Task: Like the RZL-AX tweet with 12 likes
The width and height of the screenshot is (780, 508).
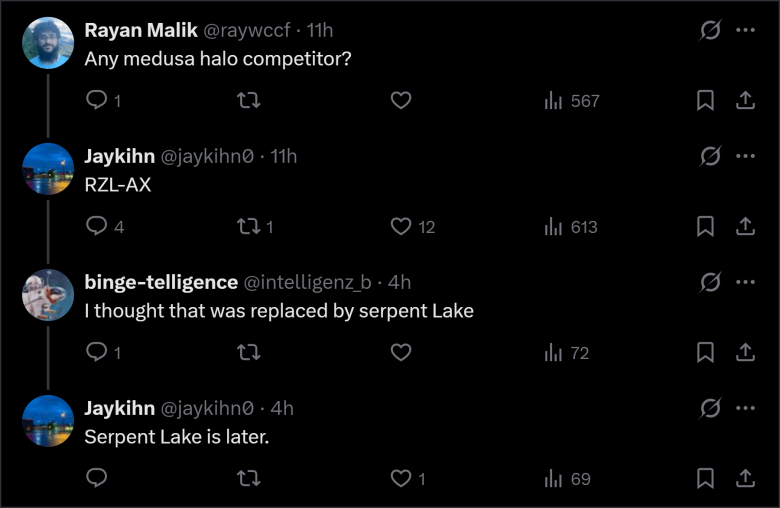Action: pyautogui.click(x=401, y=227)
